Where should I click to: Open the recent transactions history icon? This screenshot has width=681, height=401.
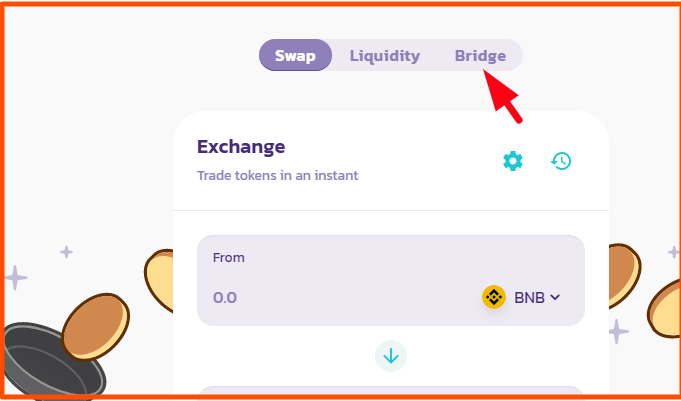(x=561, y=161)
